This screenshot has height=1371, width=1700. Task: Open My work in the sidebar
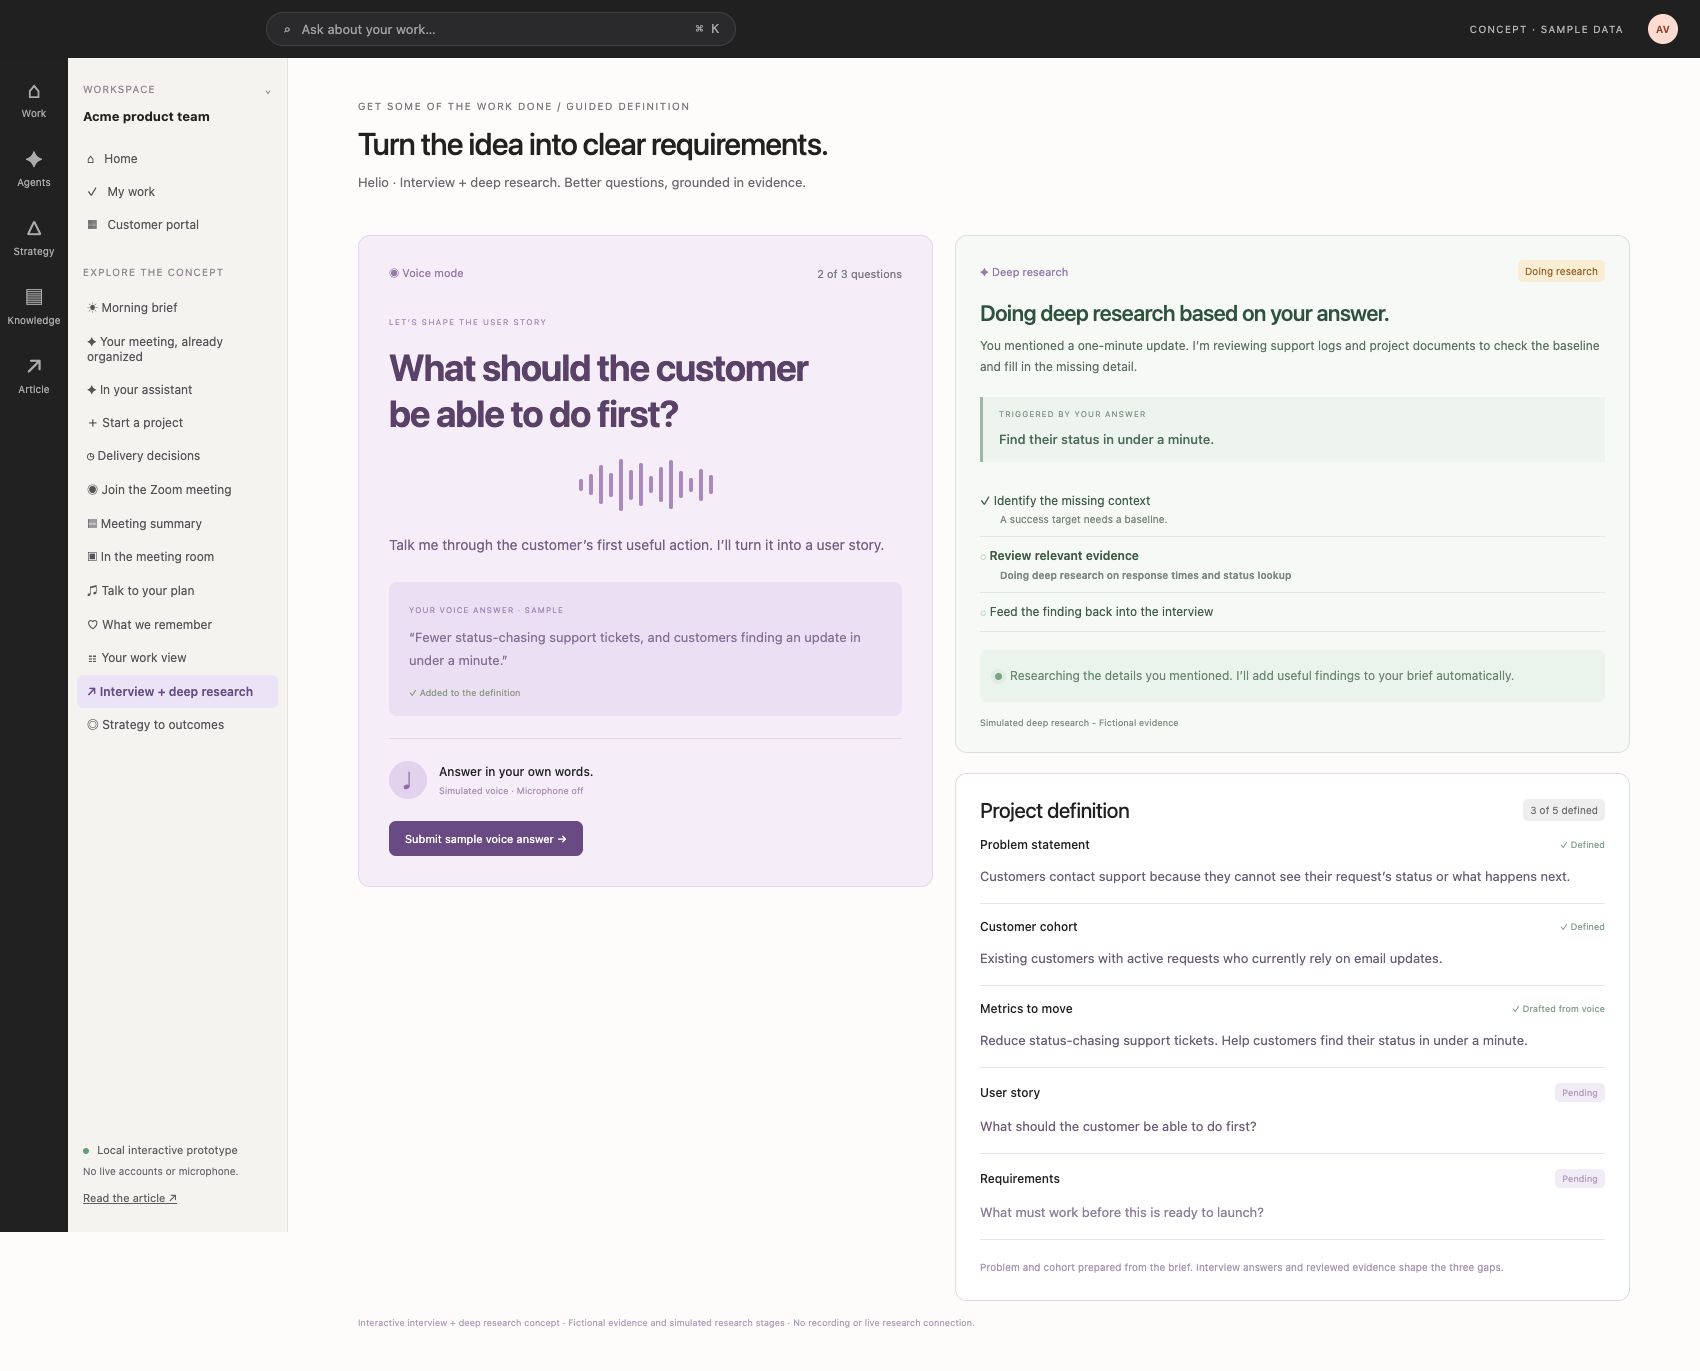177,192
